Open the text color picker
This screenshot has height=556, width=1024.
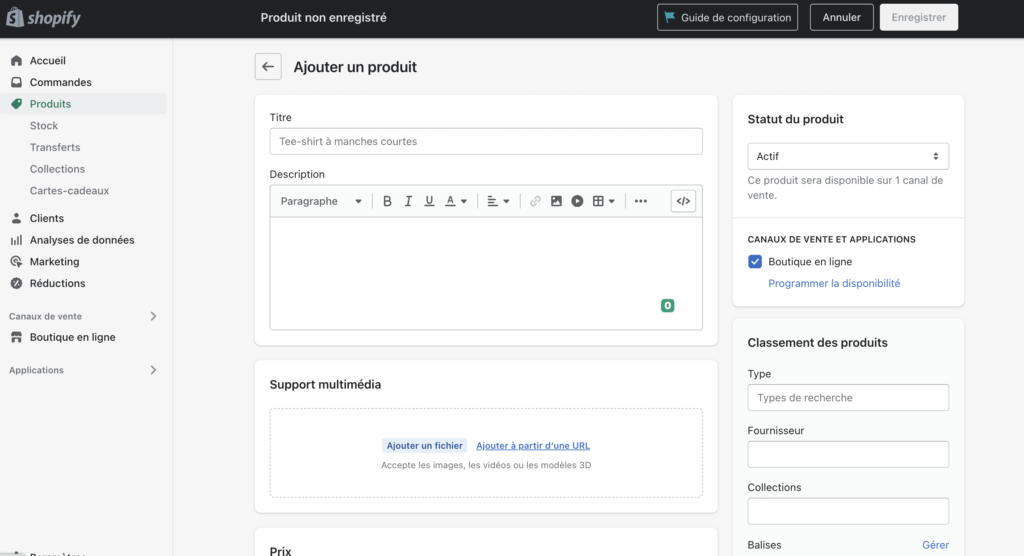[456, 201]
